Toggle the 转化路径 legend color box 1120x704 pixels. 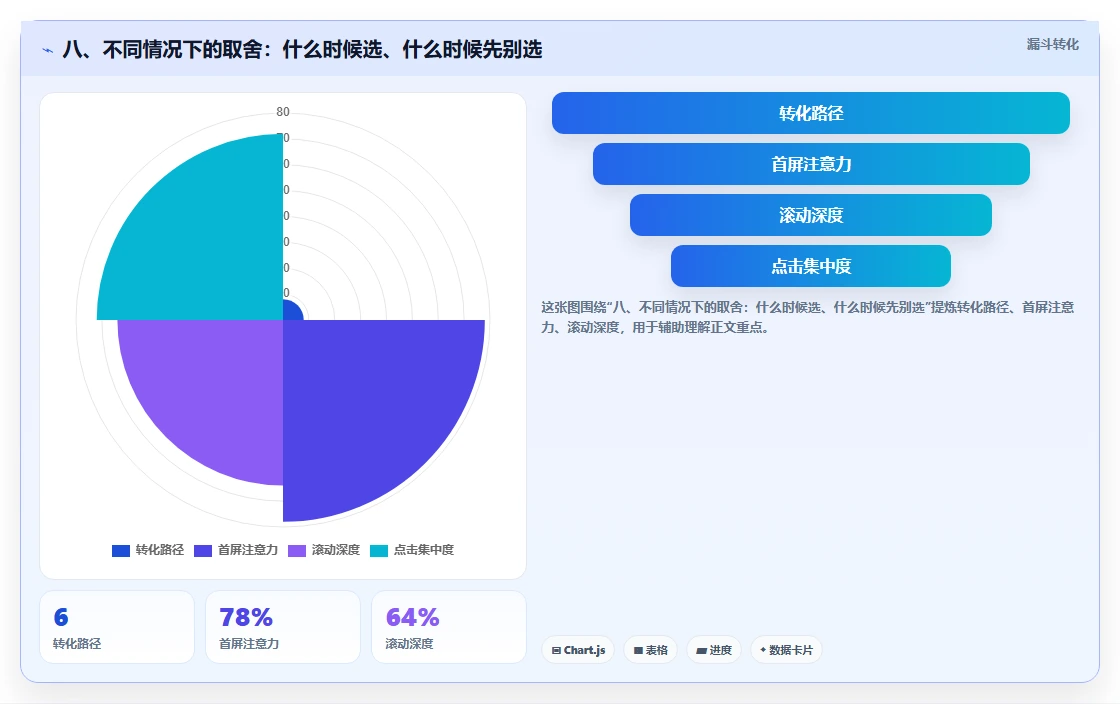[121, 550]
